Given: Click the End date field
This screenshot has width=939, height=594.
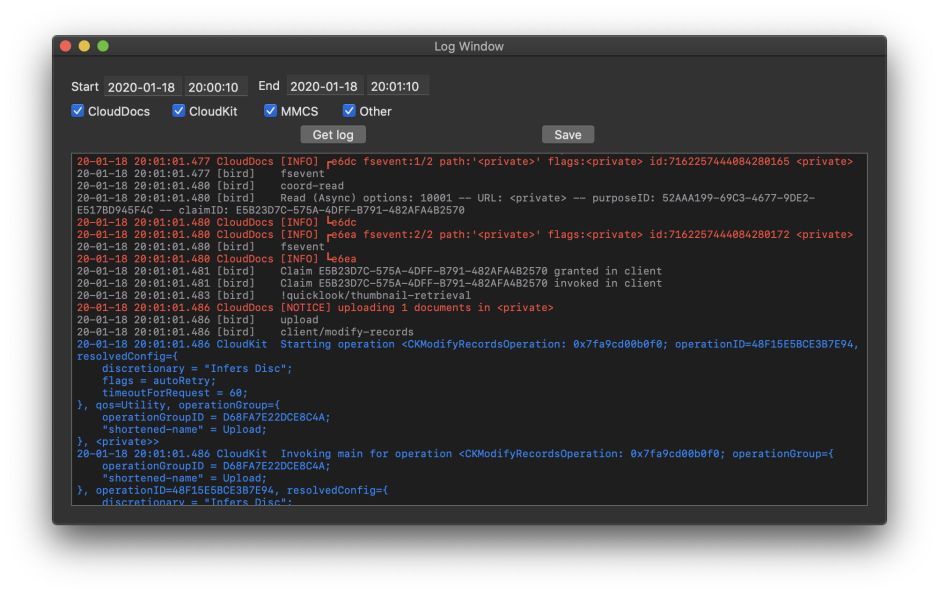Looking at the screenshot, I should 324,87.
